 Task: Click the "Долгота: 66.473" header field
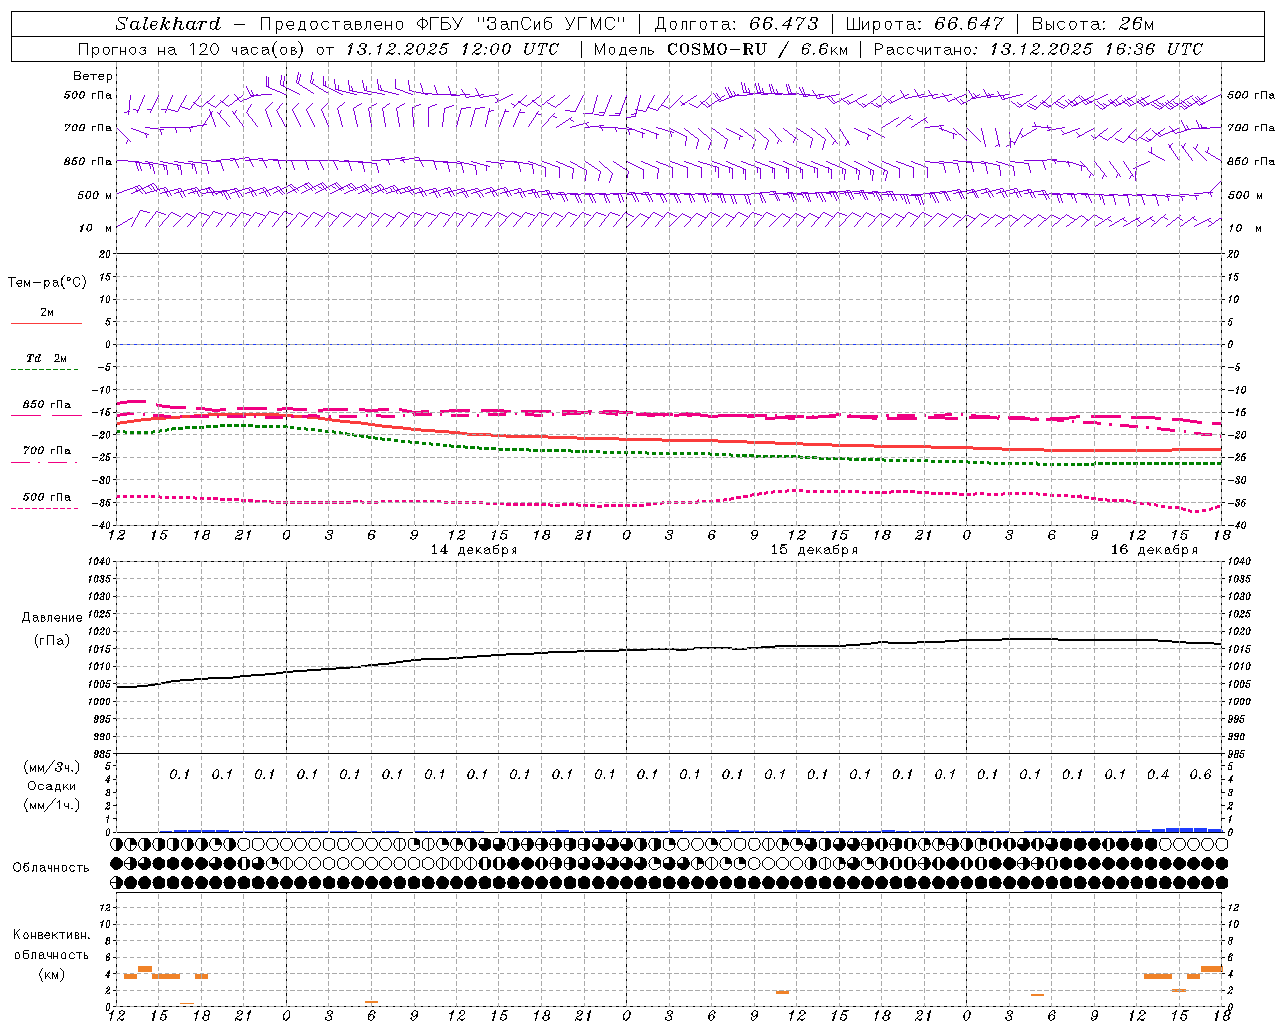[x=736, y=24]
